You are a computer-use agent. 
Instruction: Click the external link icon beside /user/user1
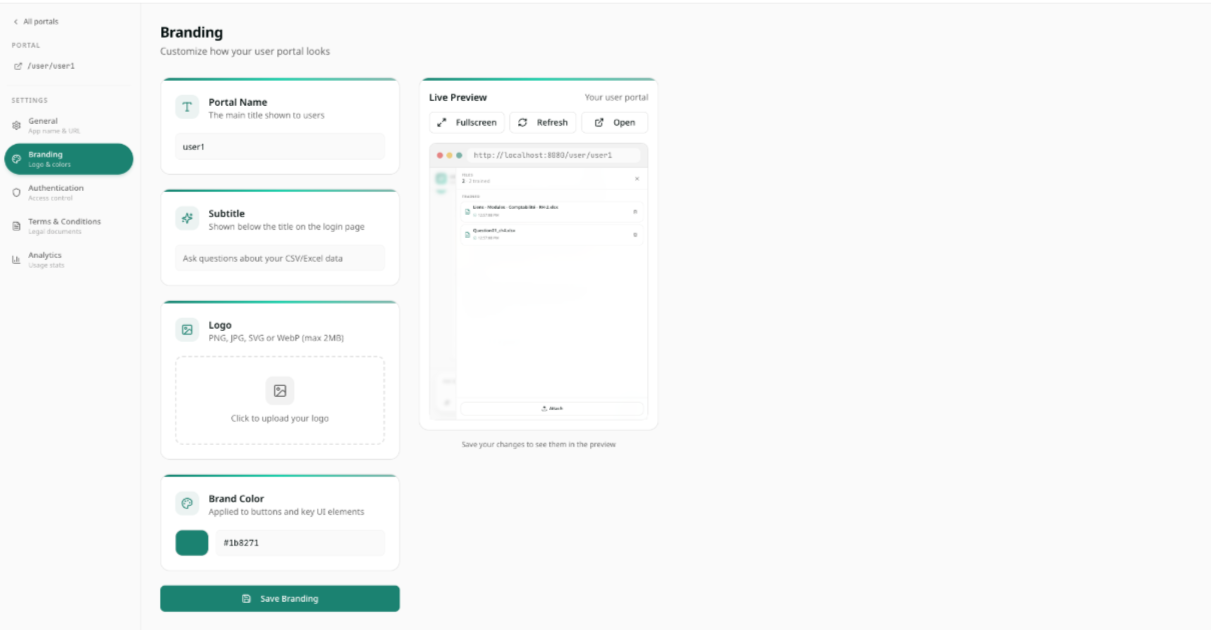click(18, 66)
